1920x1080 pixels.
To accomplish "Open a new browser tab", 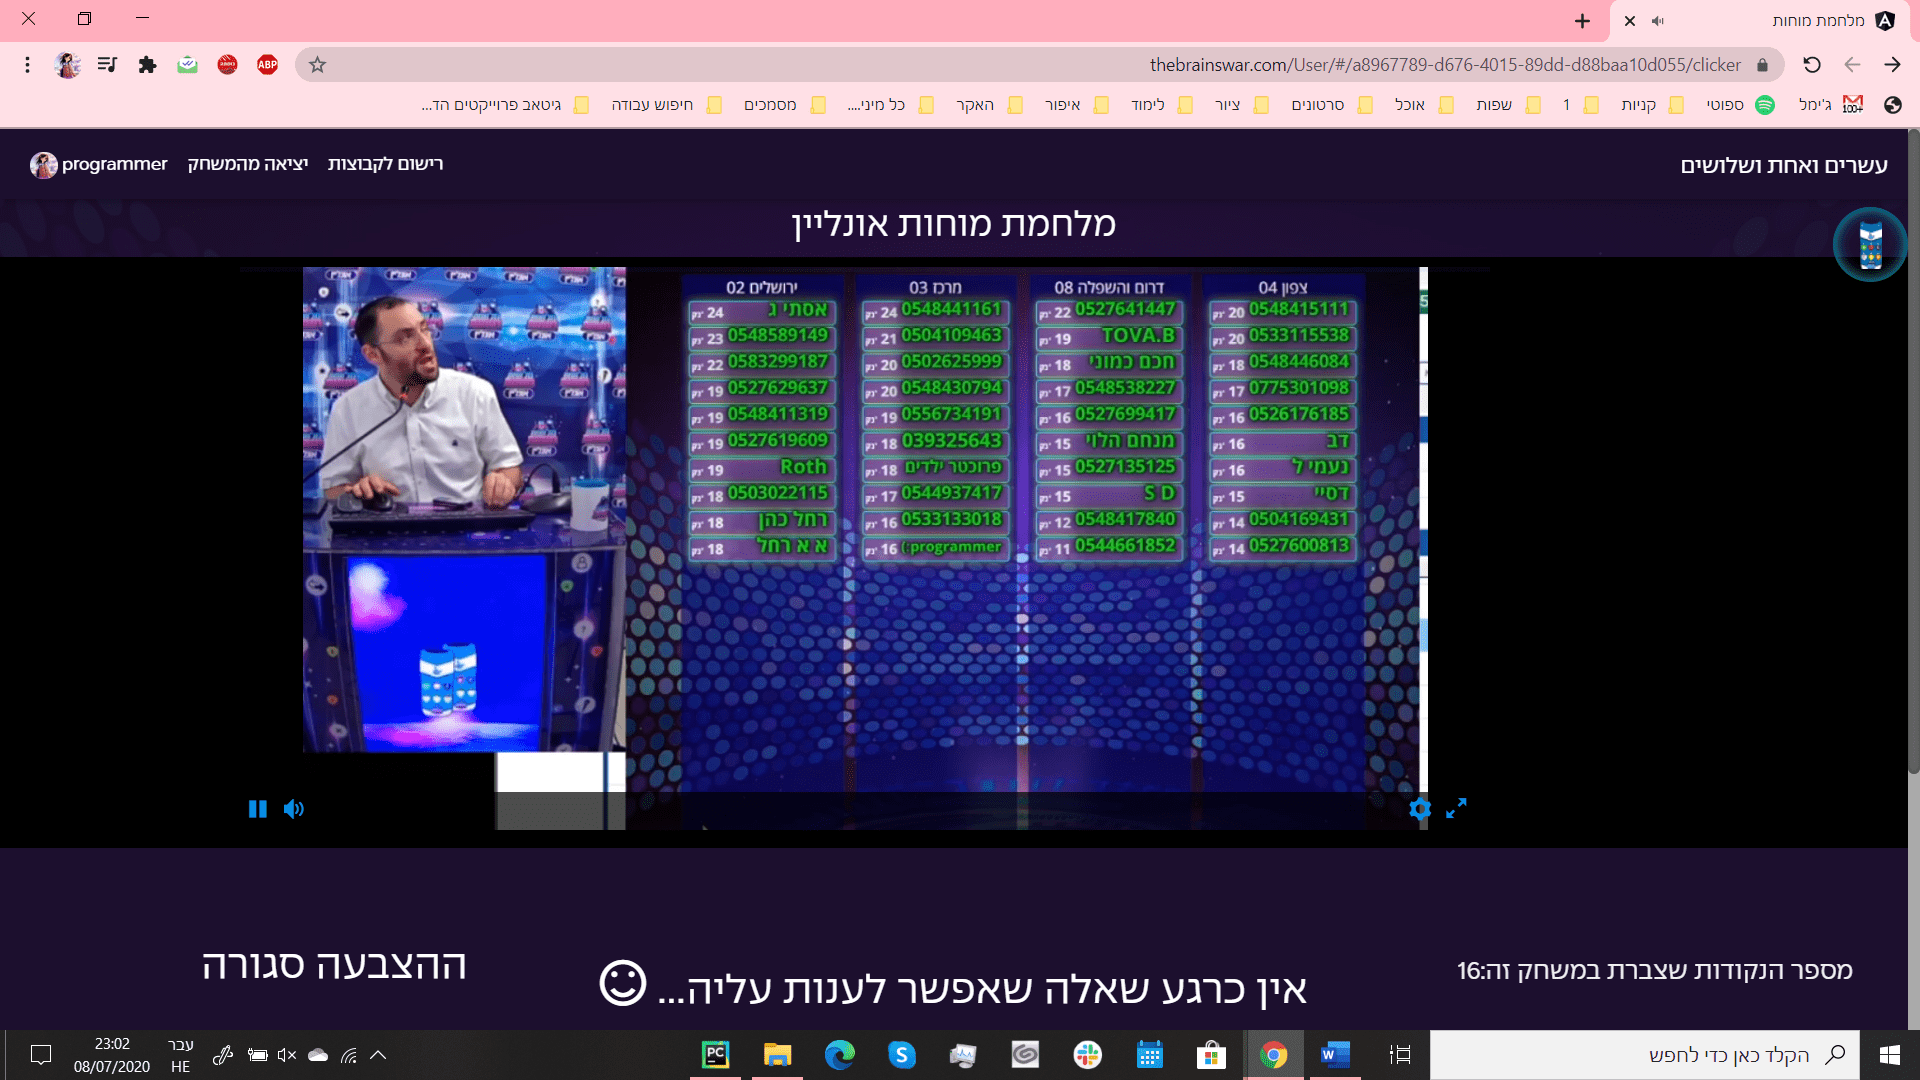I will coord(1582,21).
